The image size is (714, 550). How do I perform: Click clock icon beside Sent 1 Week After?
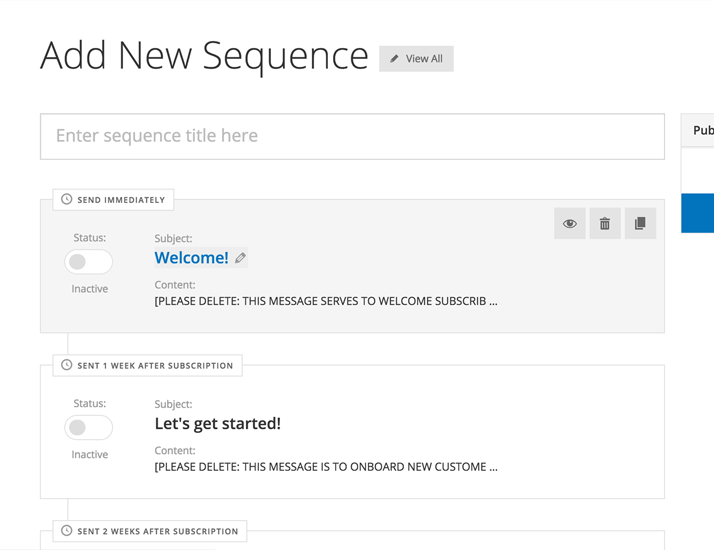tap(66, 365)
